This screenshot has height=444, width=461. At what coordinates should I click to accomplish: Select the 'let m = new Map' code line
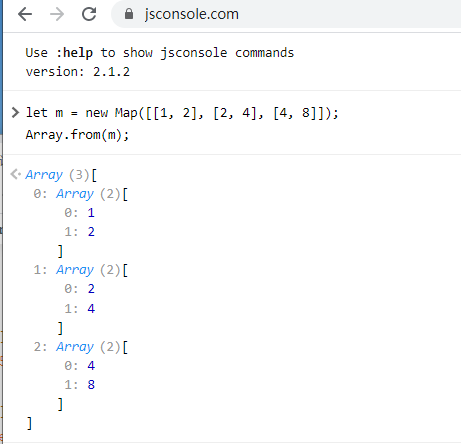pyautogui.click(x=182, y=113)
